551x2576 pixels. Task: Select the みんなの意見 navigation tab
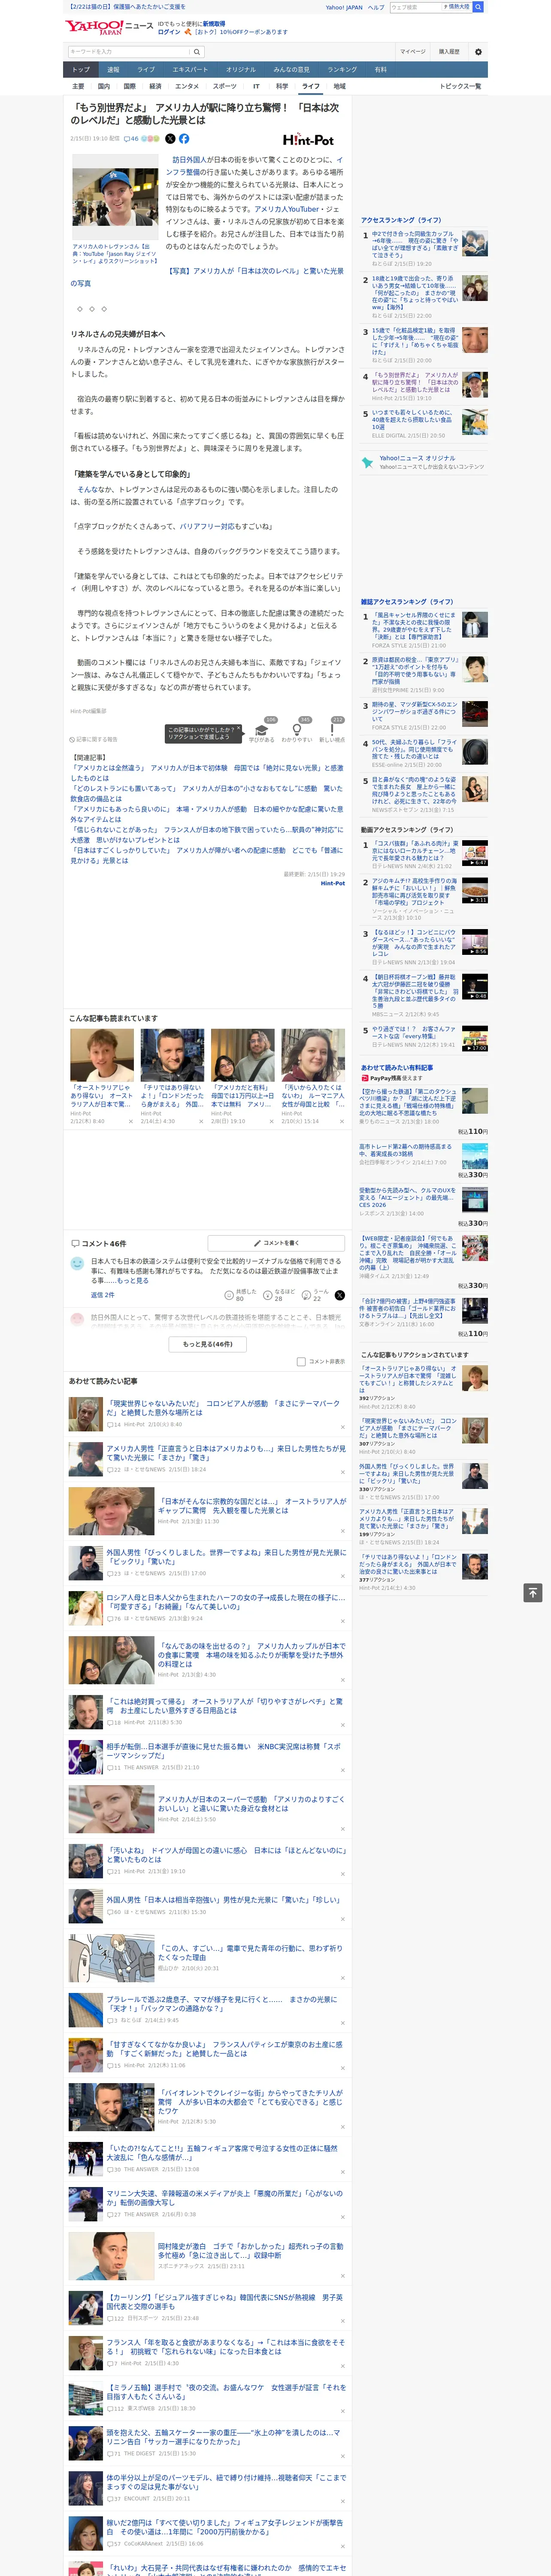pyautogui.click(x=291, y=70)
